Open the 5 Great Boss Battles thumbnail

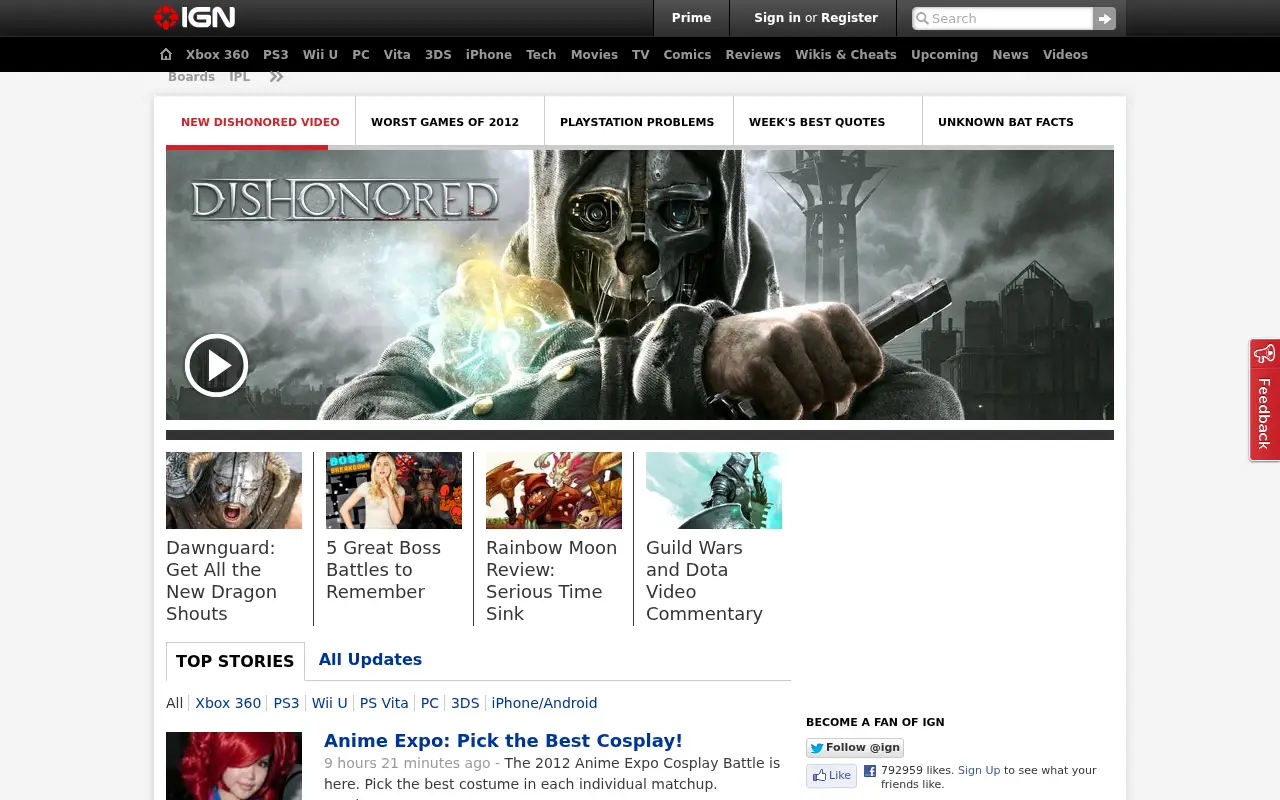pyautogui.click(x=394, y=490)
